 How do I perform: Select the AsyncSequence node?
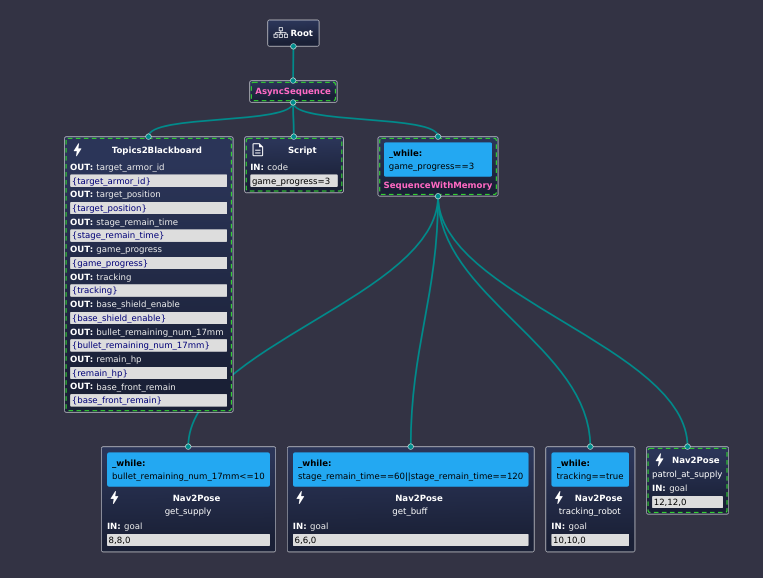pos(293,91)
